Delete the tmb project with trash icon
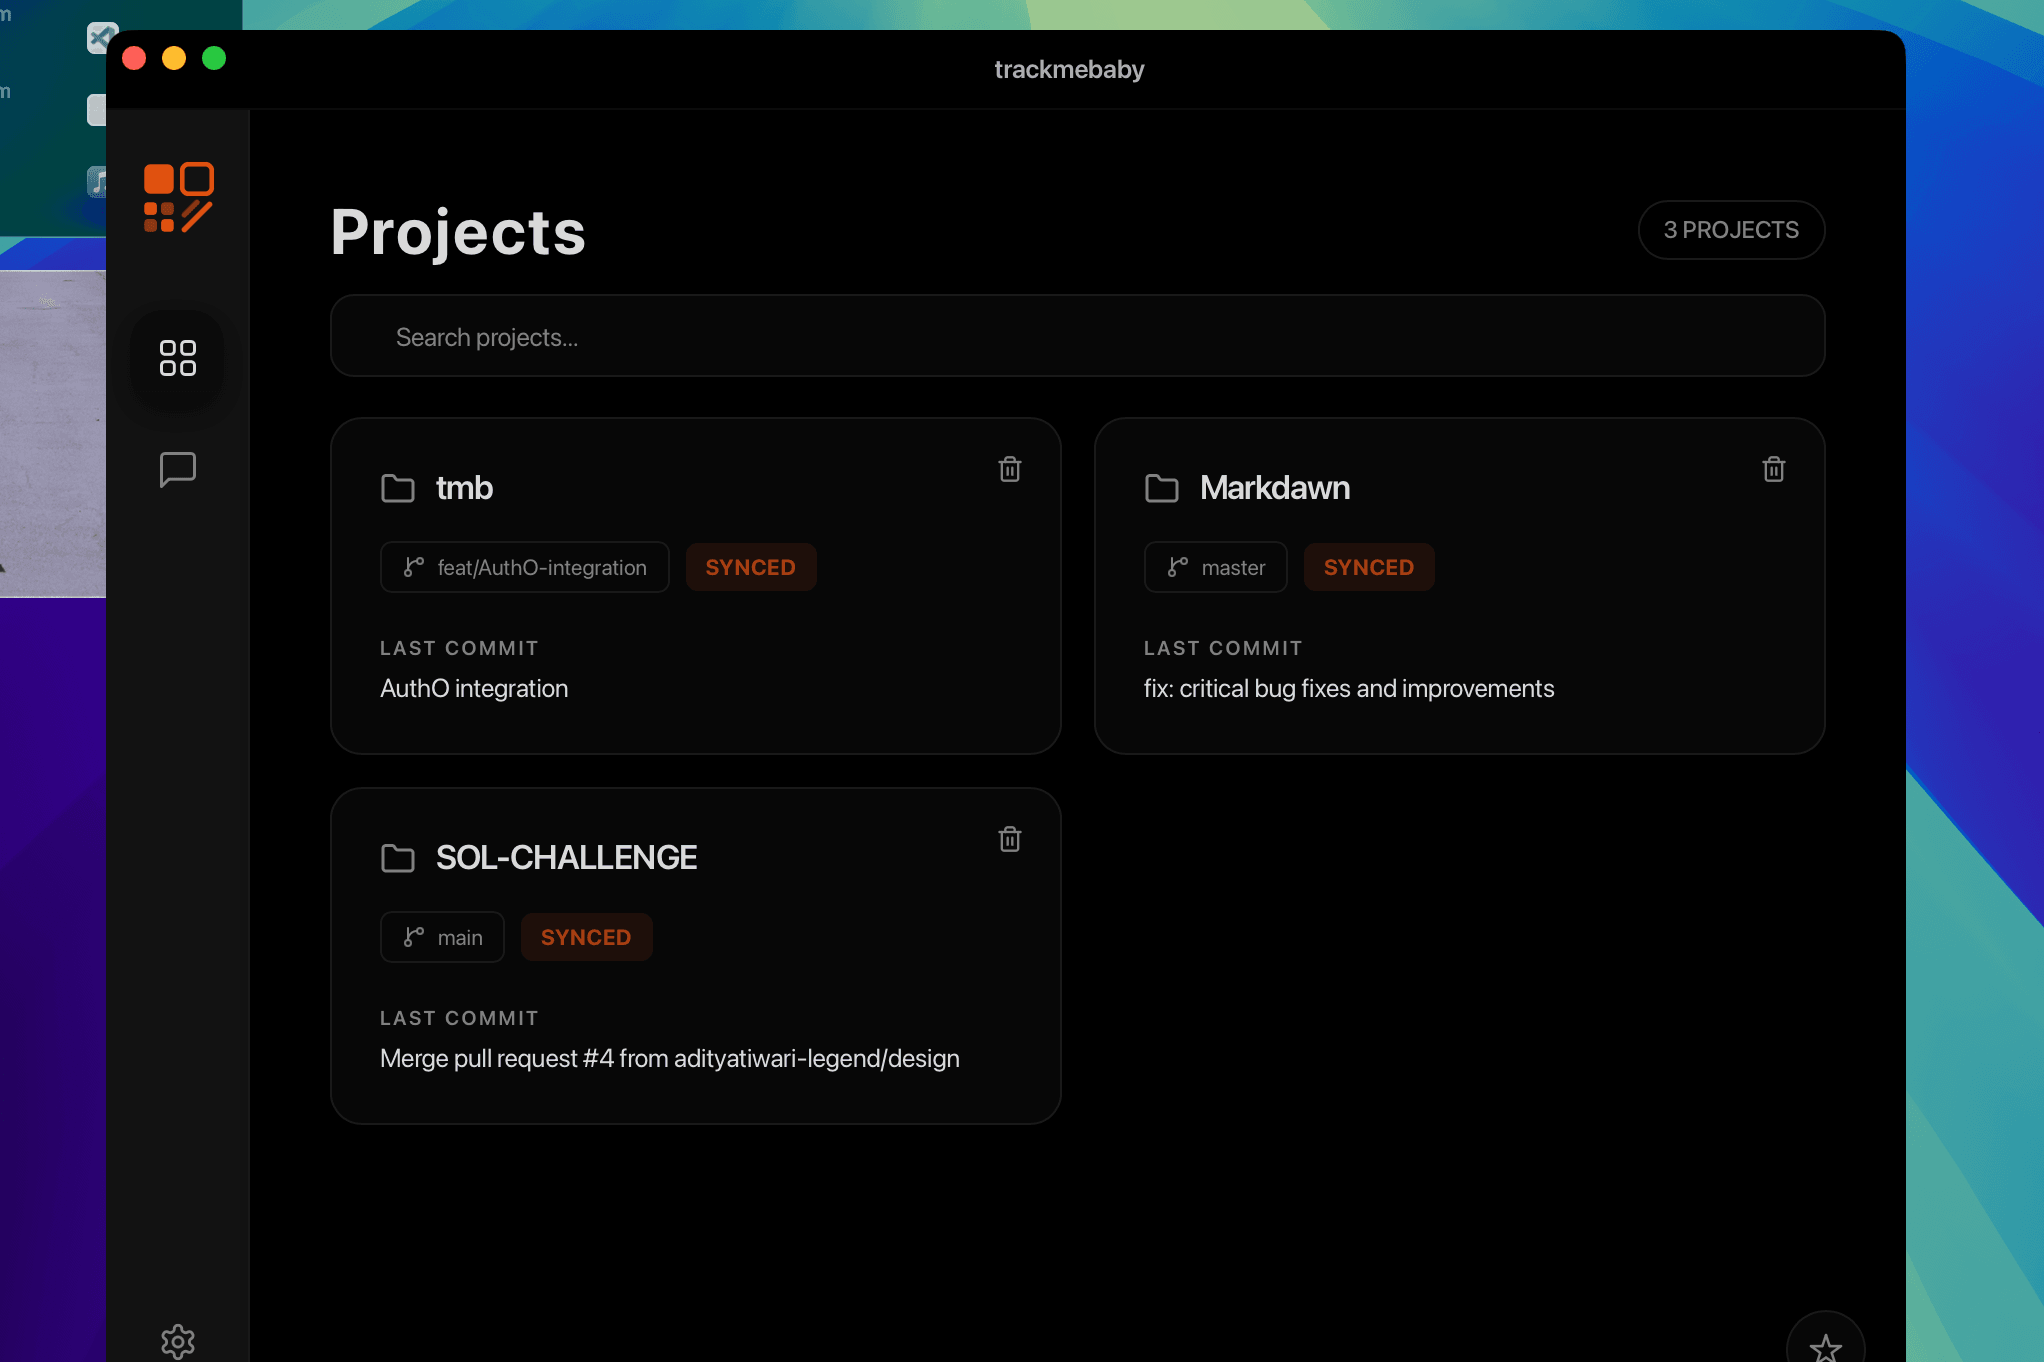Screen dimensions: 2044x1362 pos(1009,469)
